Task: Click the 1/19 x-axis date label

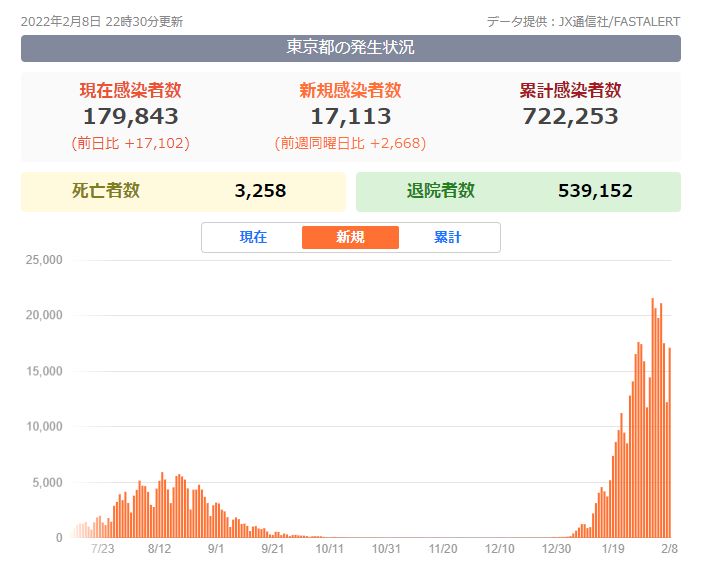Action: coord(613,549)
